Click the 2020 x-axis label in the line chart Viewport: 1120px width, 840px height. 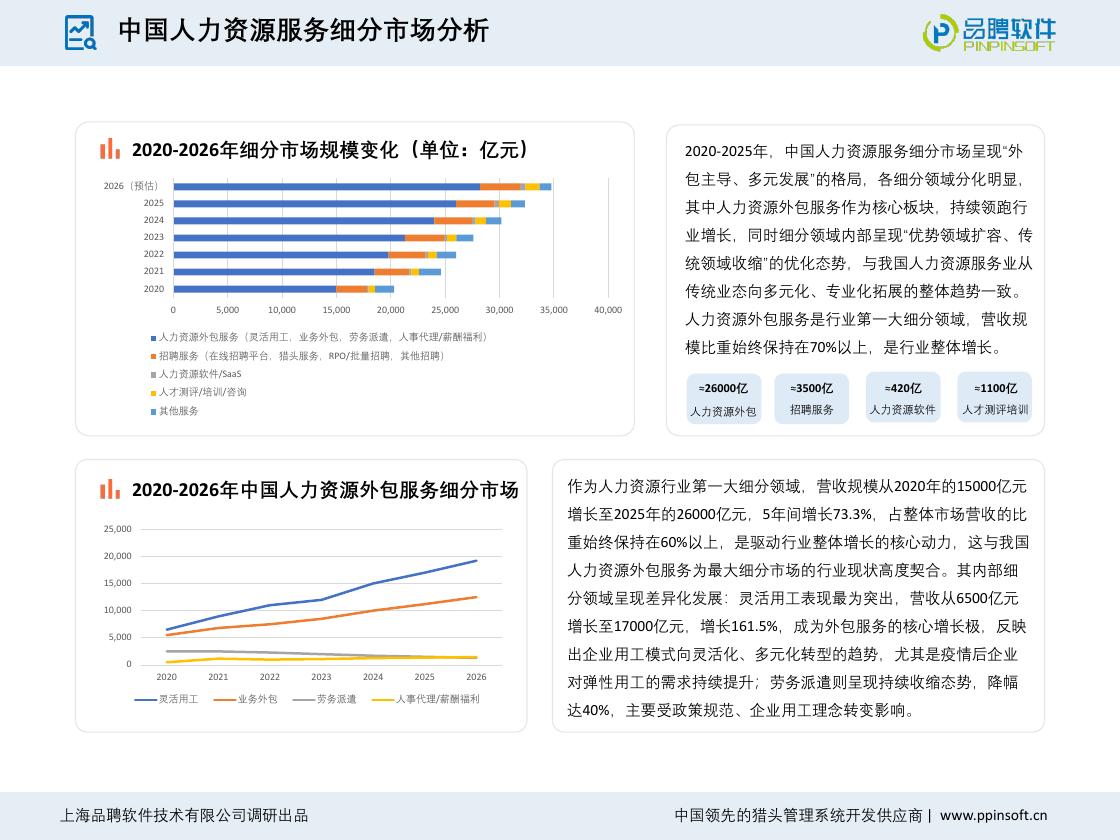(166, 677)
